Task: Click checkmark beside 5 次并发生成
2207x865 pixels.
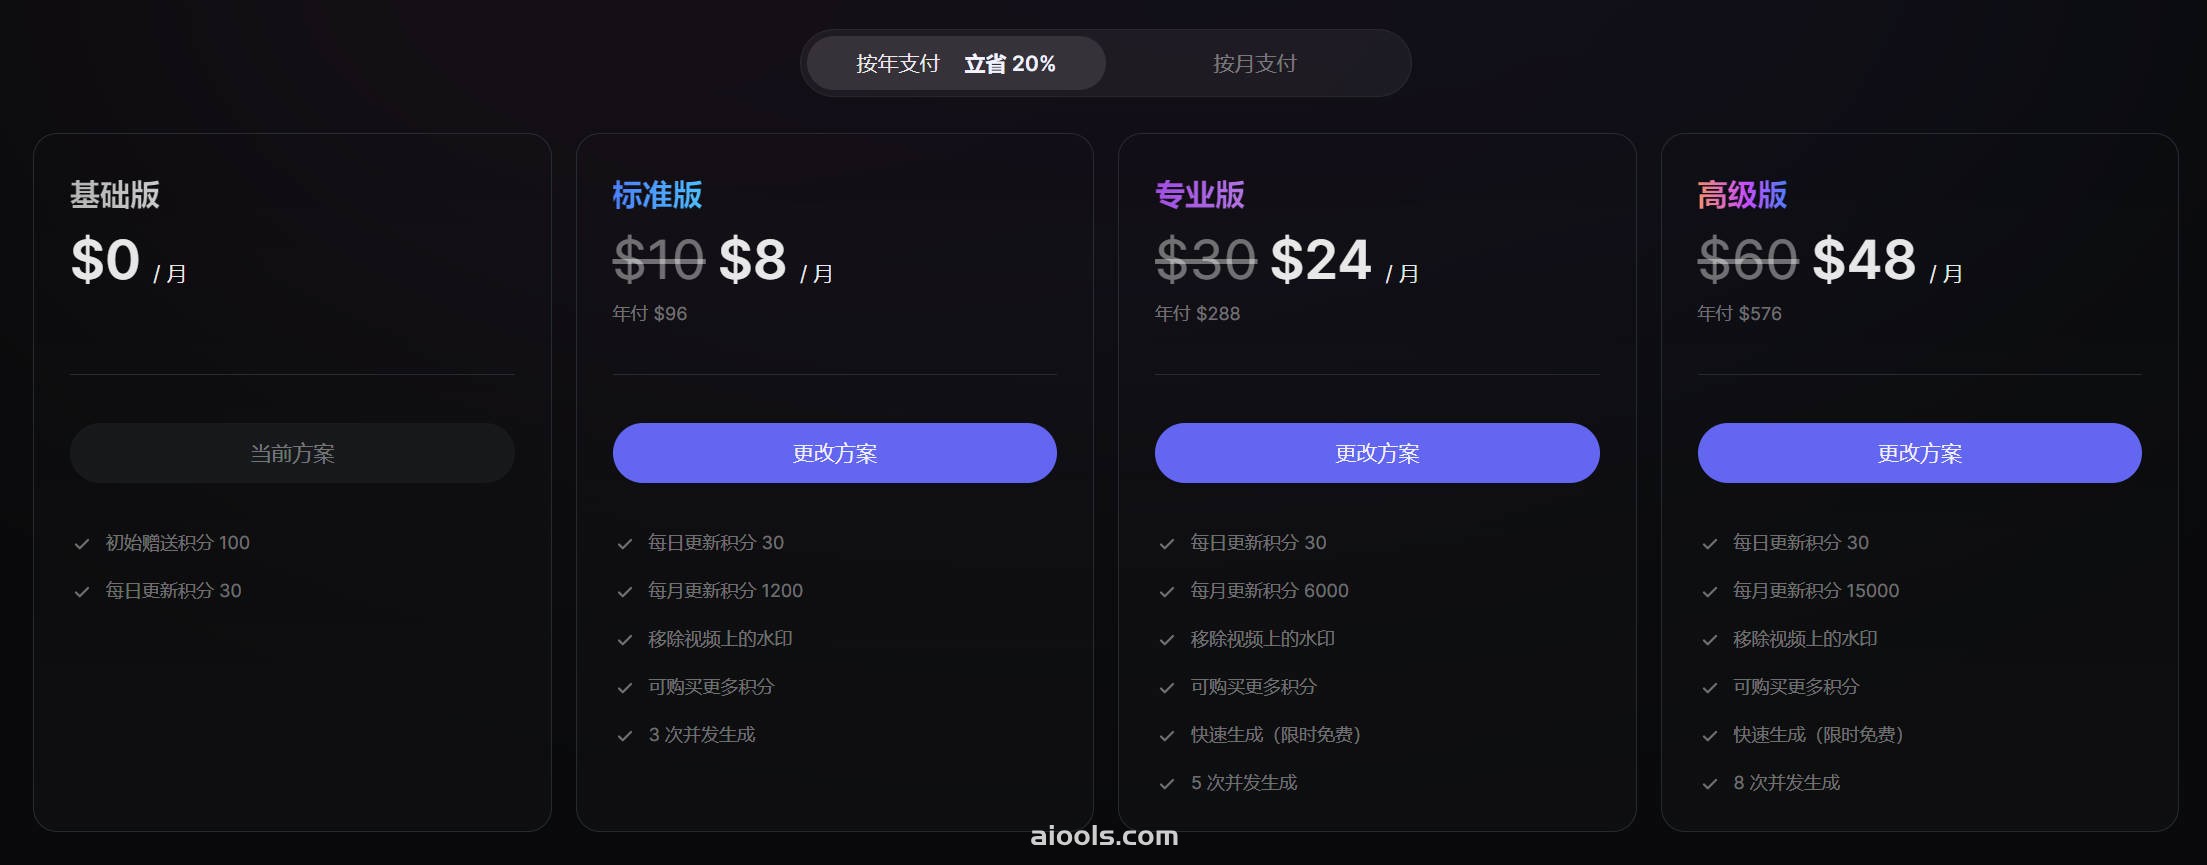Action: click(x=1167, y=784)
